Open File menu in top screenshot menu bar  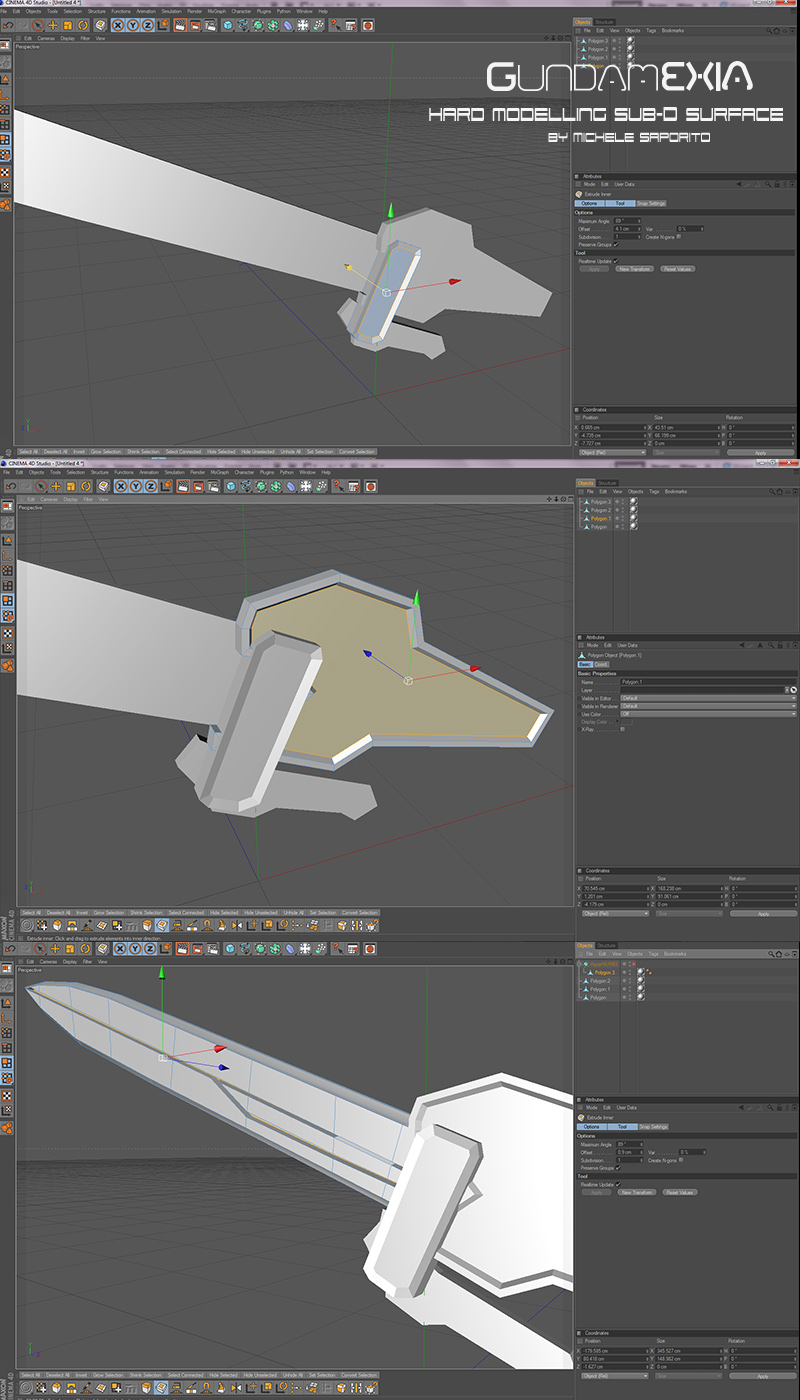click(2, 11)
